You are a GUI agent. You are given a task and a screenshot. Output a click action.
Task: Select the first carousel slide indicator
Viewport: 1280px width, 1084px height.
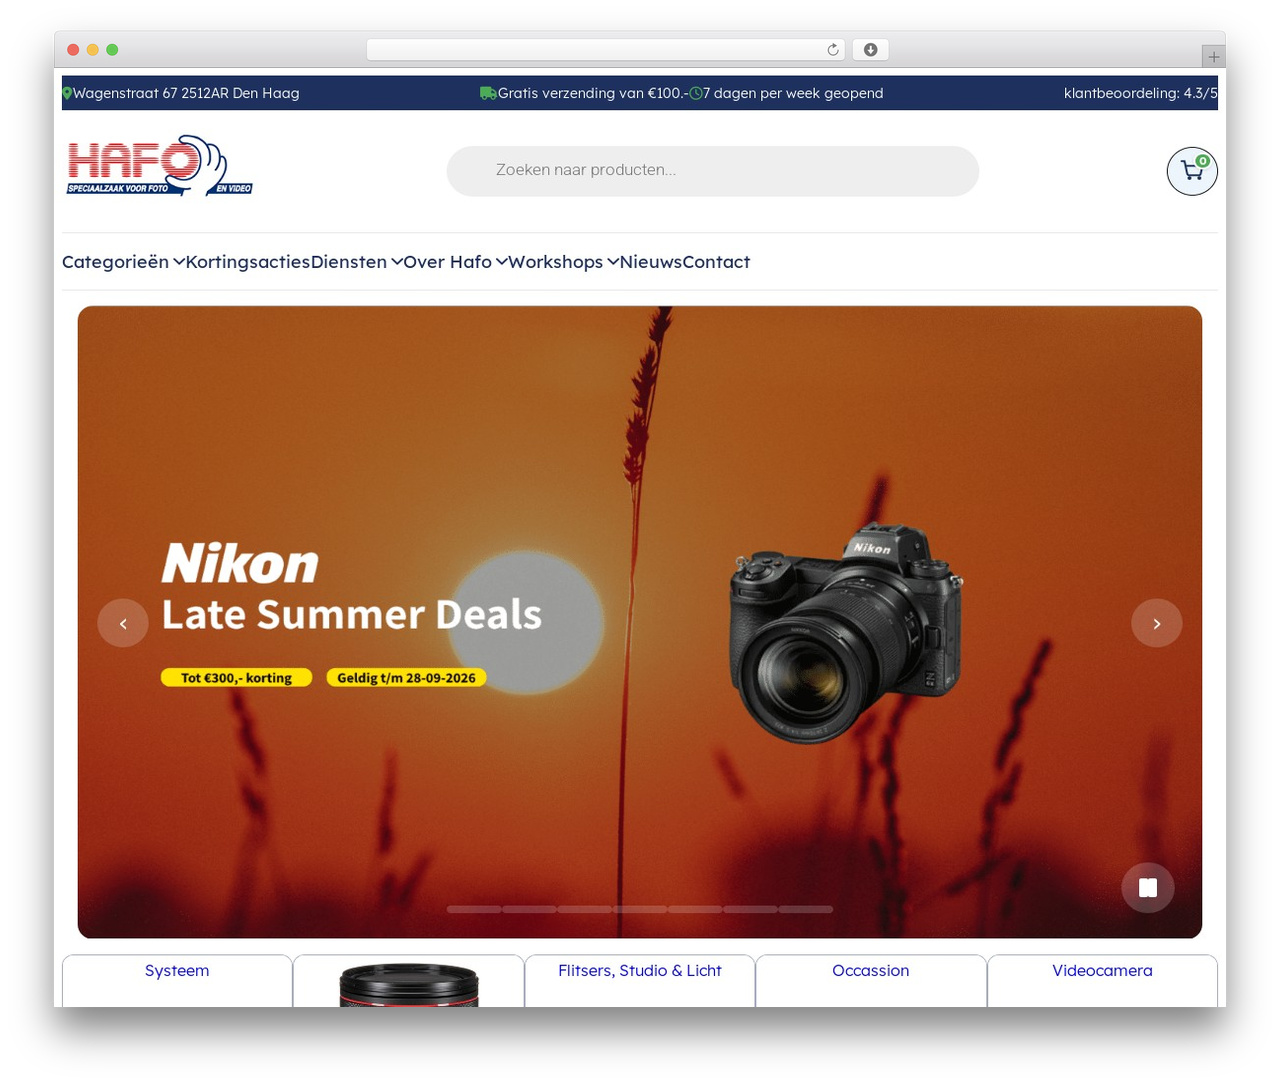tap(474, 909)
